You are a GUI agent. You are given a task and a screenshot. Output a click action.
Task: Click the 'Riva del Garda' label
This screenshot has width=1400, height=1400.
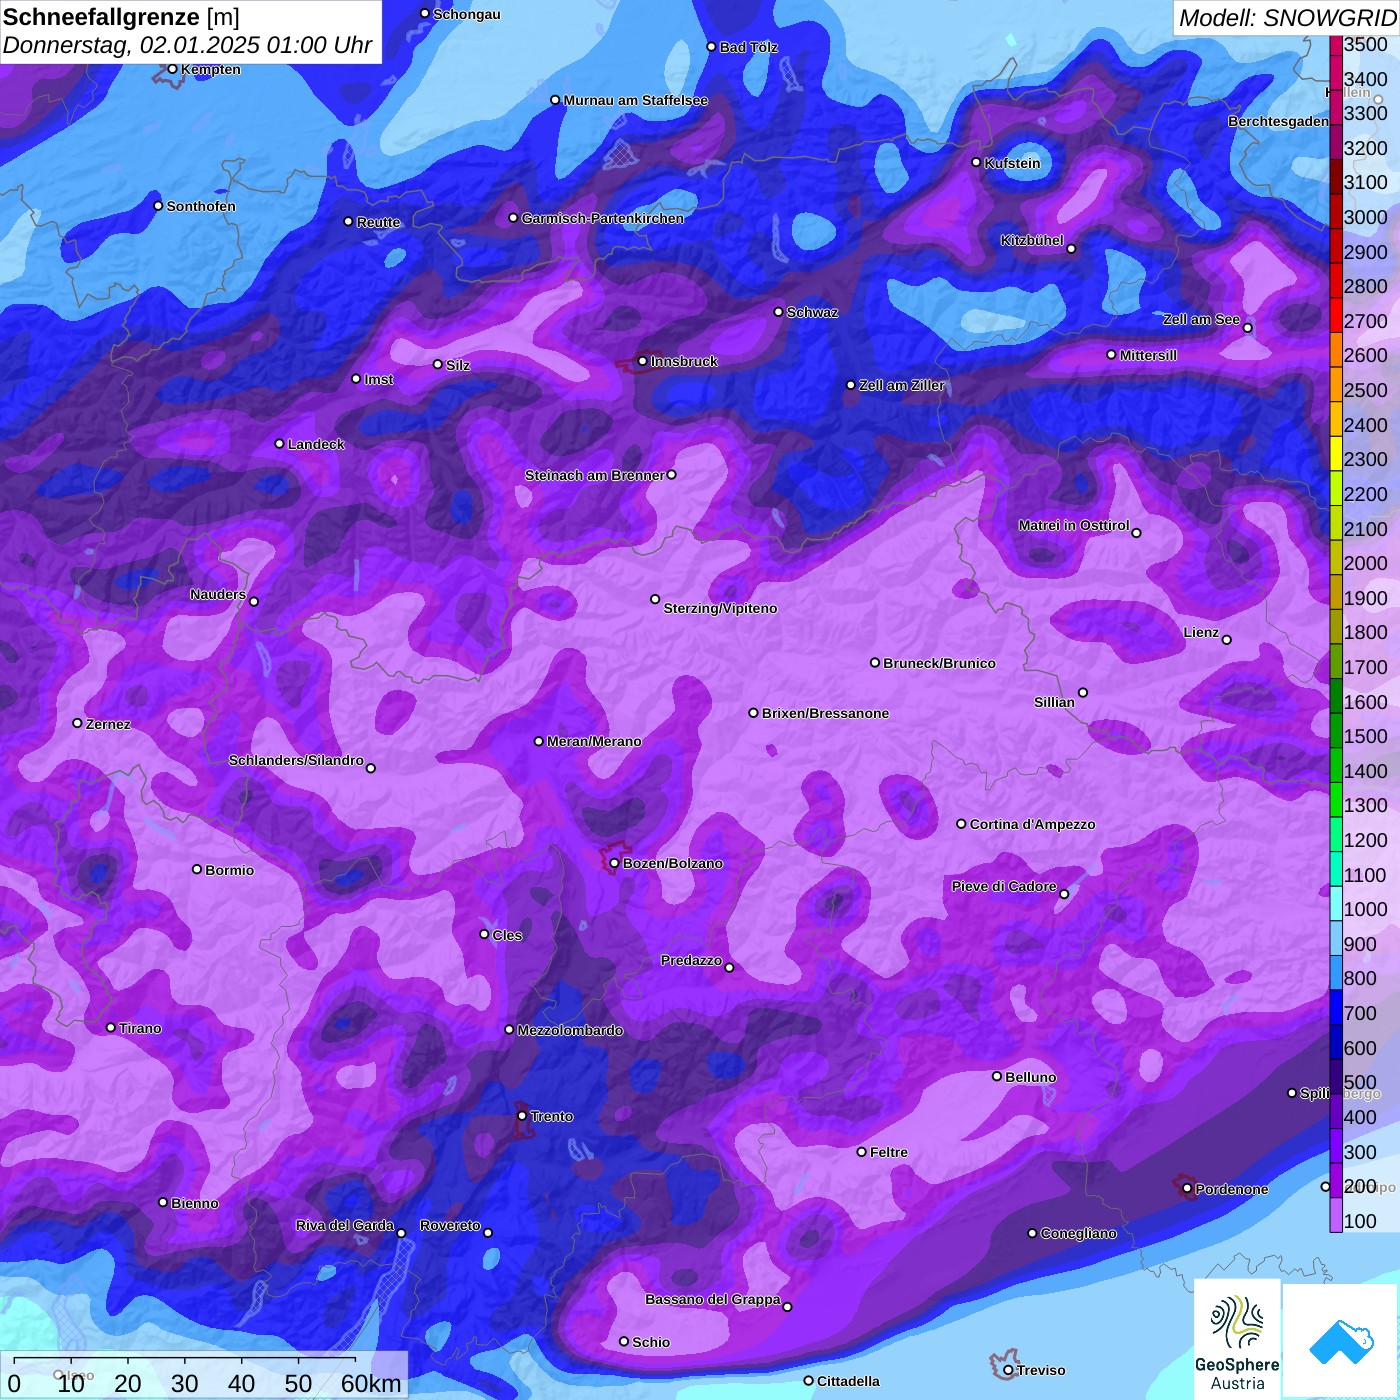345,1225
